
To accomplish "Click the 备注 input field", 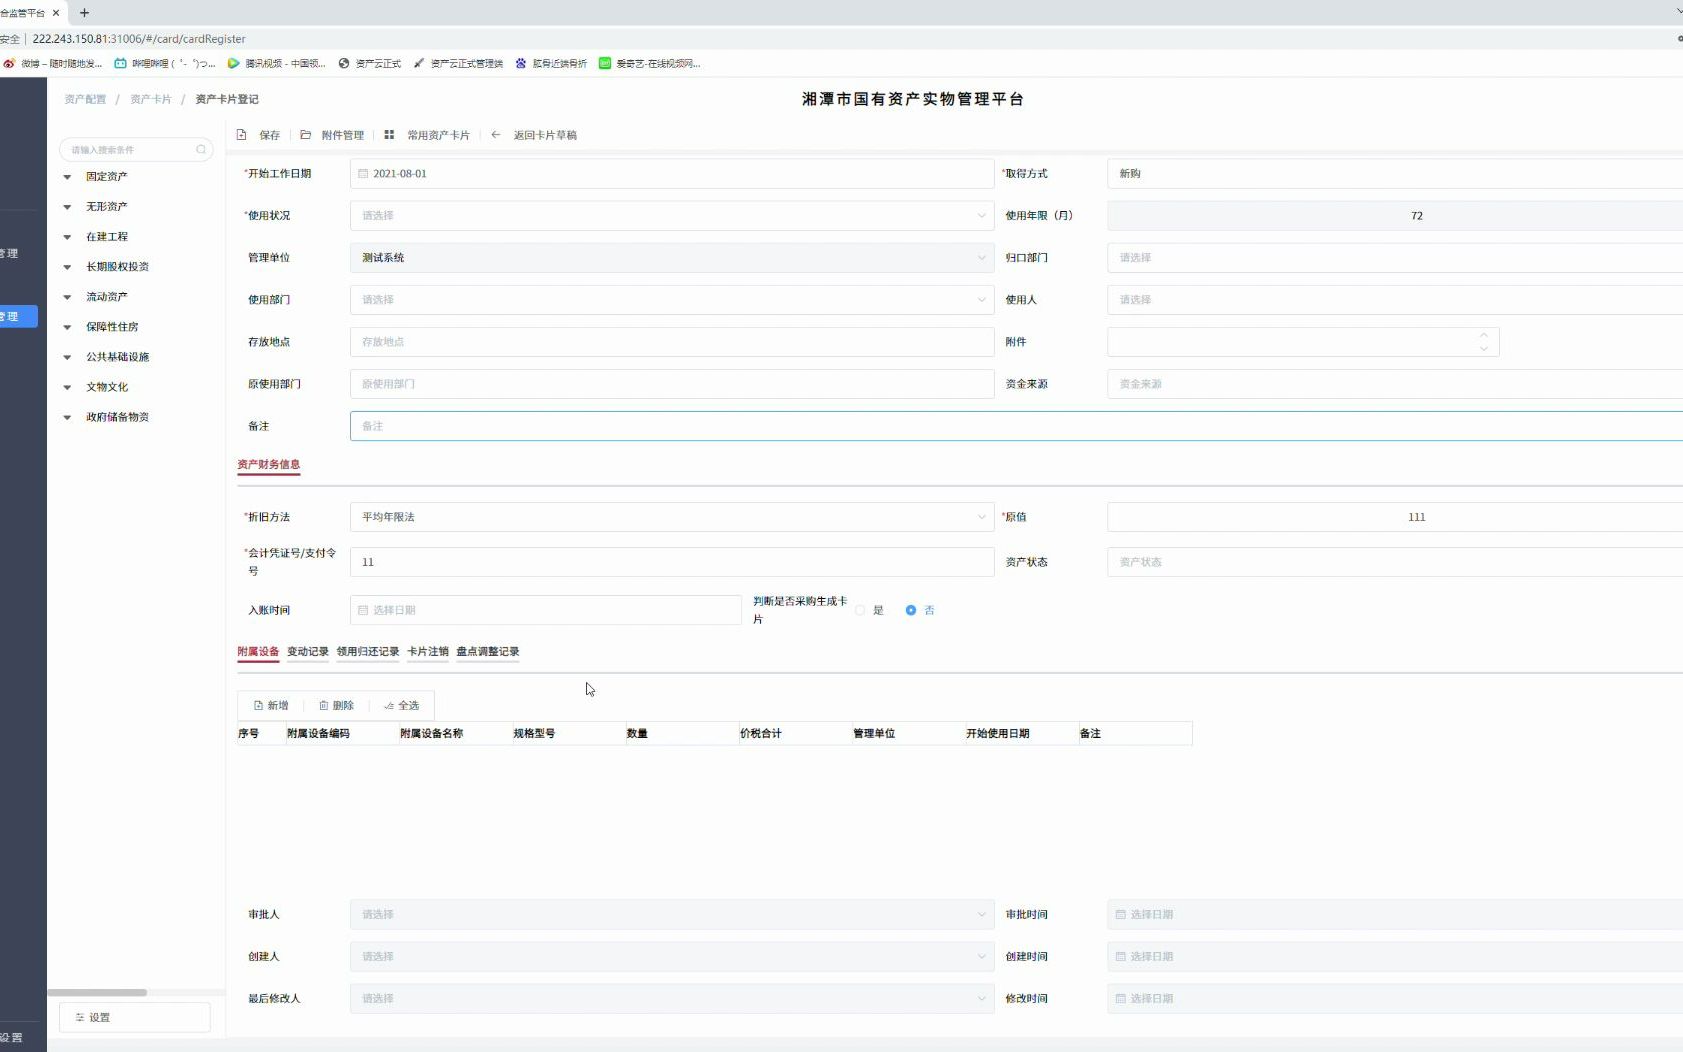I will click(x=1016, y=426).
